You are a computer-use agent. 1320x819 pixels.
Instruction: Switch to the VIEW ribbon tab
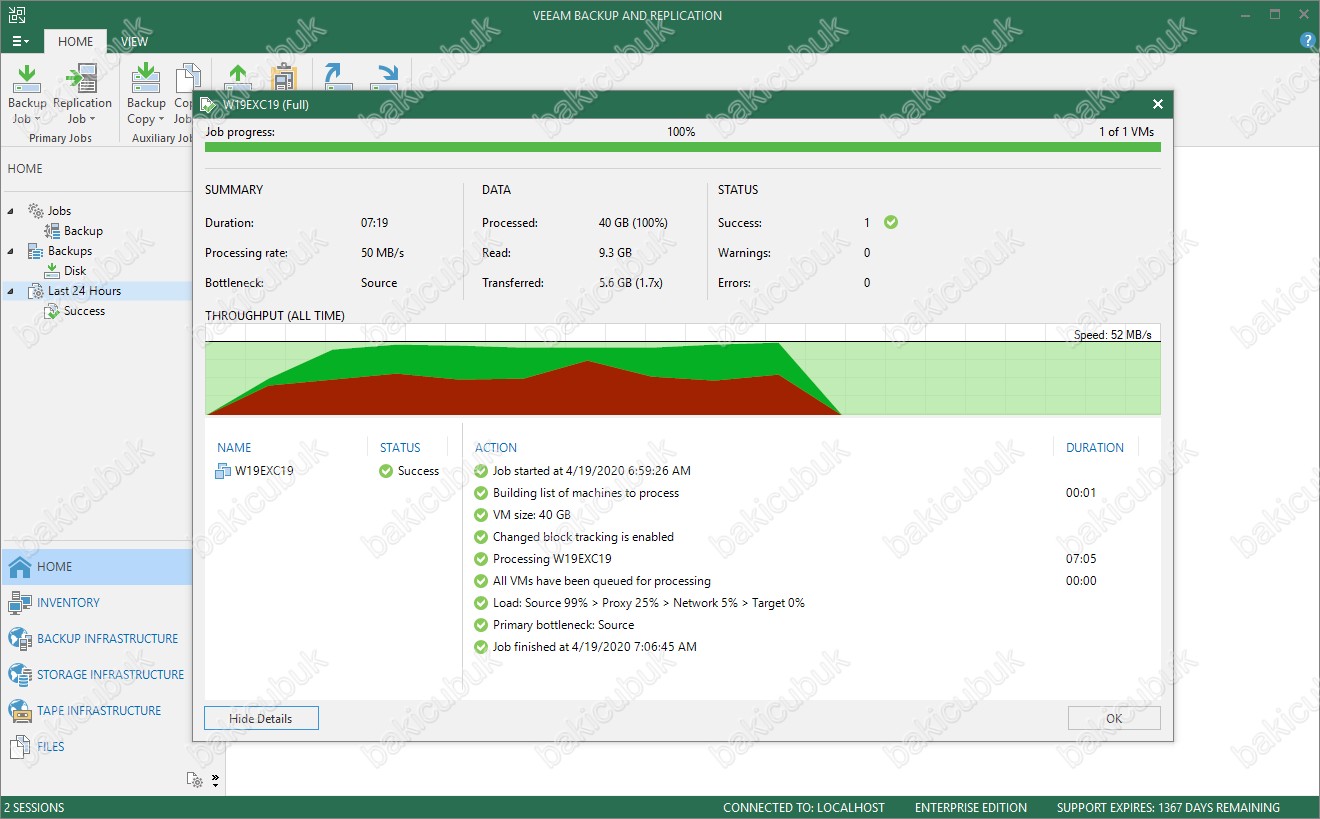click(134, 42)
